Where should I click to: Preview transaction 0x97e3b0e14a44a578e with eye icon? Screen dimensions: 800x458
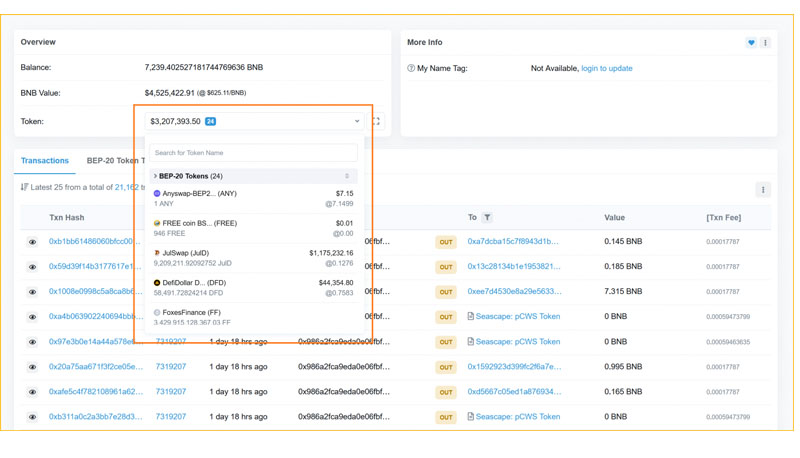pyautogui.click(x=32, y=342)
